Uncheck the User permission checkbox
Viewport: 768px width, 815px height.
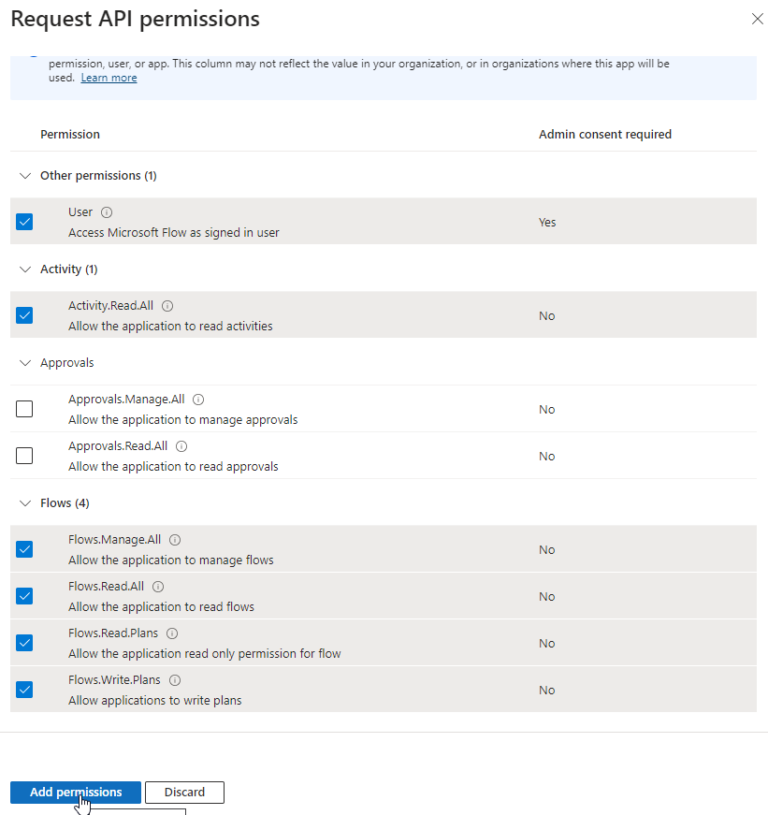(24, 221)
